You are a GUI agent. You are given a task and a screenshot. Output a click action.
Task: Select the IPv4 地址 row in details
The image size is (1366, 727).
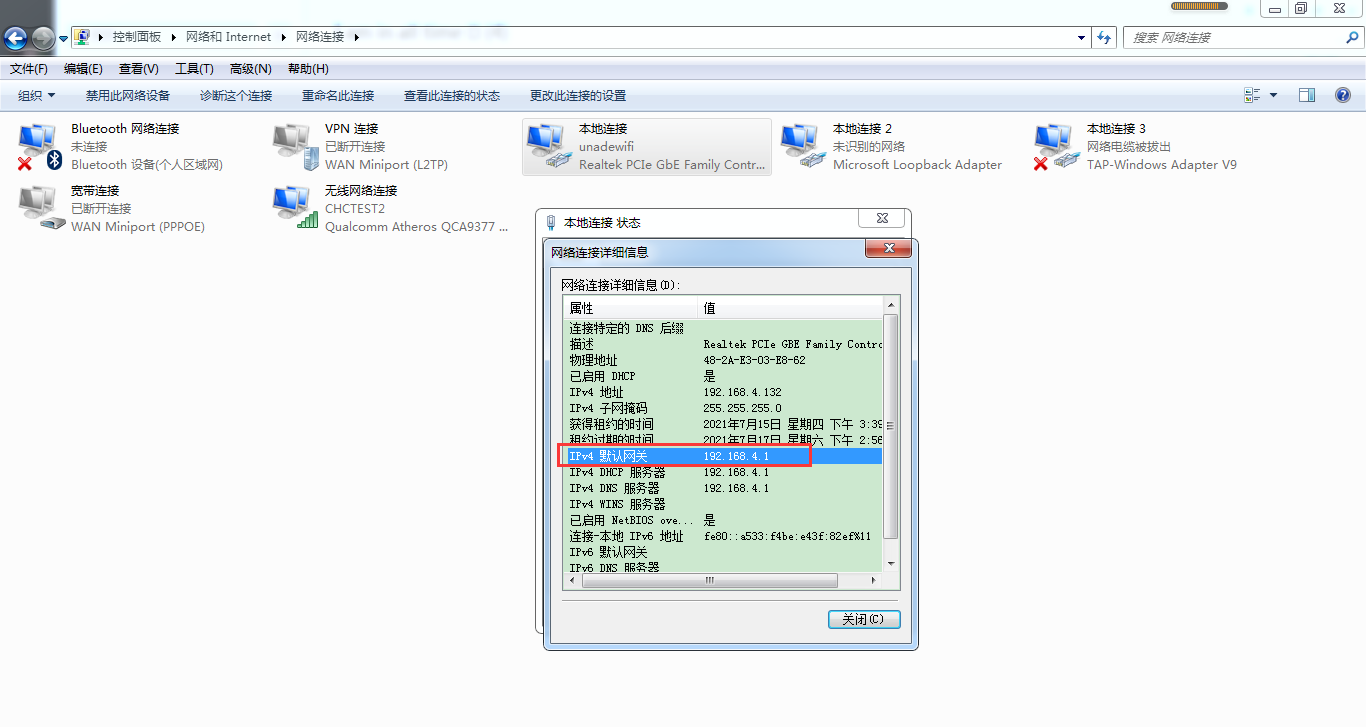pyautogui.click(x=720, y=392)
